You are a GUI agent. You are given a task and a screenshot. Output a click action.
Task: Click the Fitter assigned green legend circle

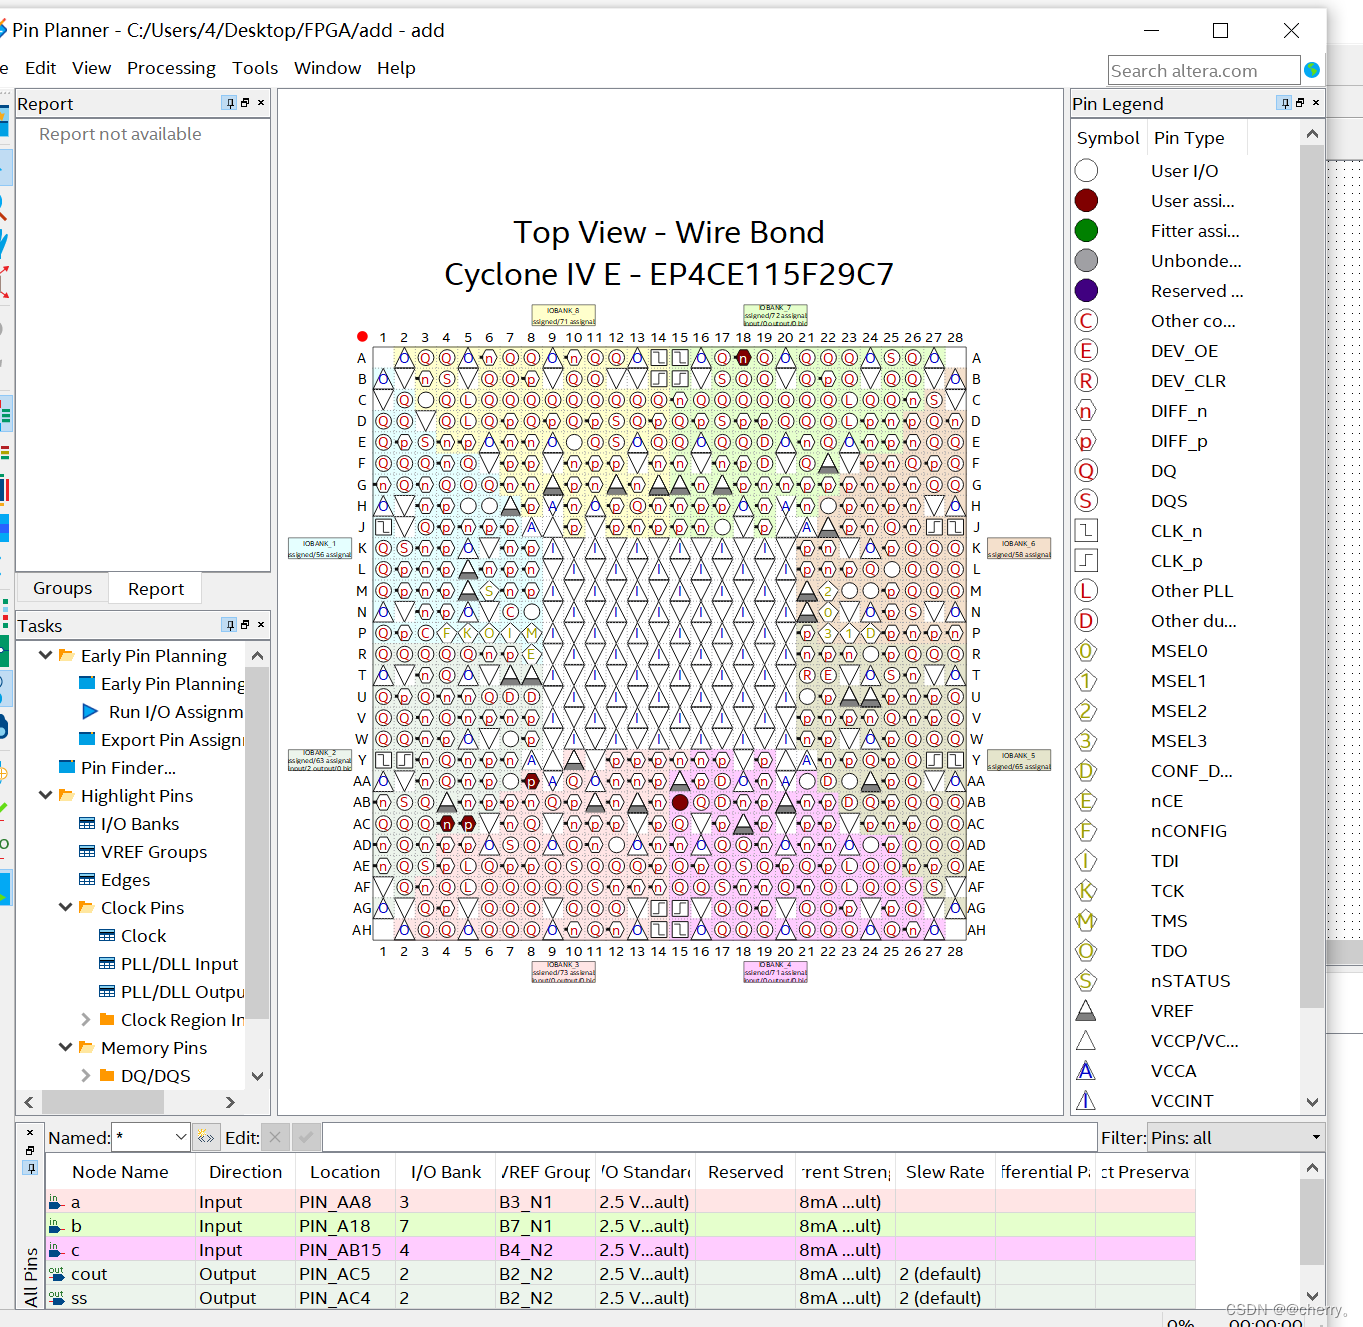point(1086,231)
